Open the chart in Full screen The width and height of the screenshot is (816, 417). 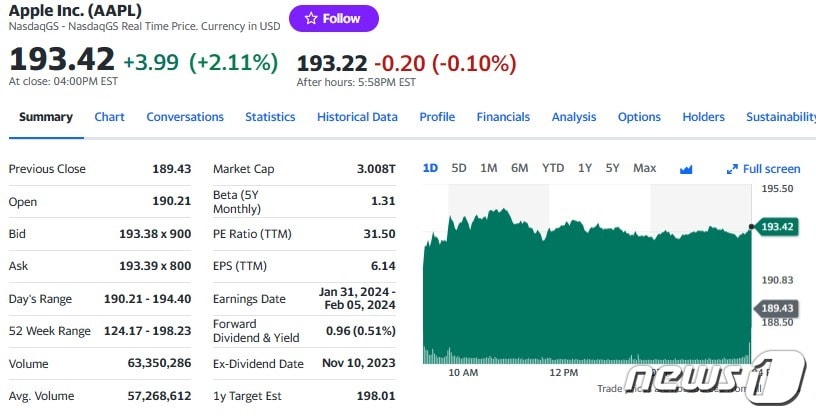point(763,169)
